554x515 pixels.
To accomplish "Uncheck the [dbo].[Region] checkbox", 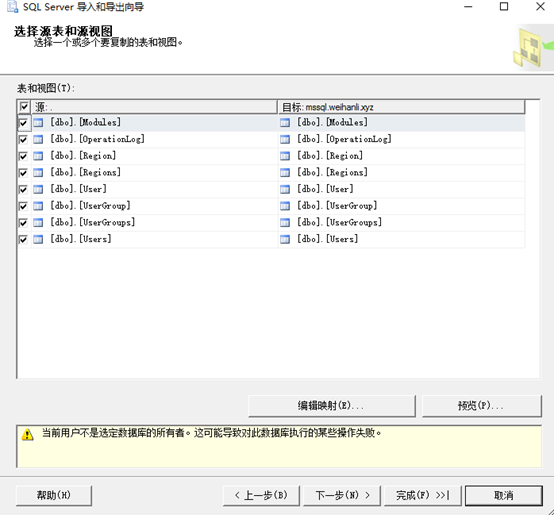I will click(x=23, y=156).
